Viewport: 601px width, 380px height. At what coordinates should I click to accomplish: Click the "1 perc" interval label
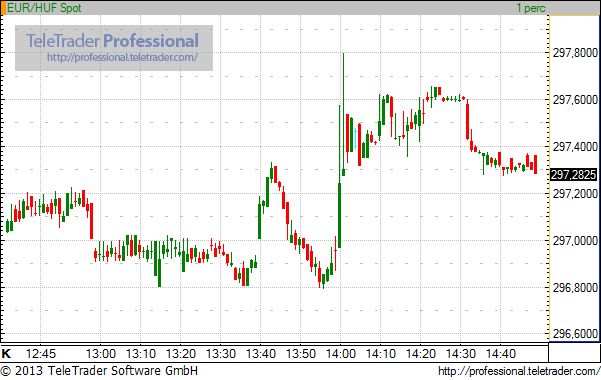pos(530,8)
